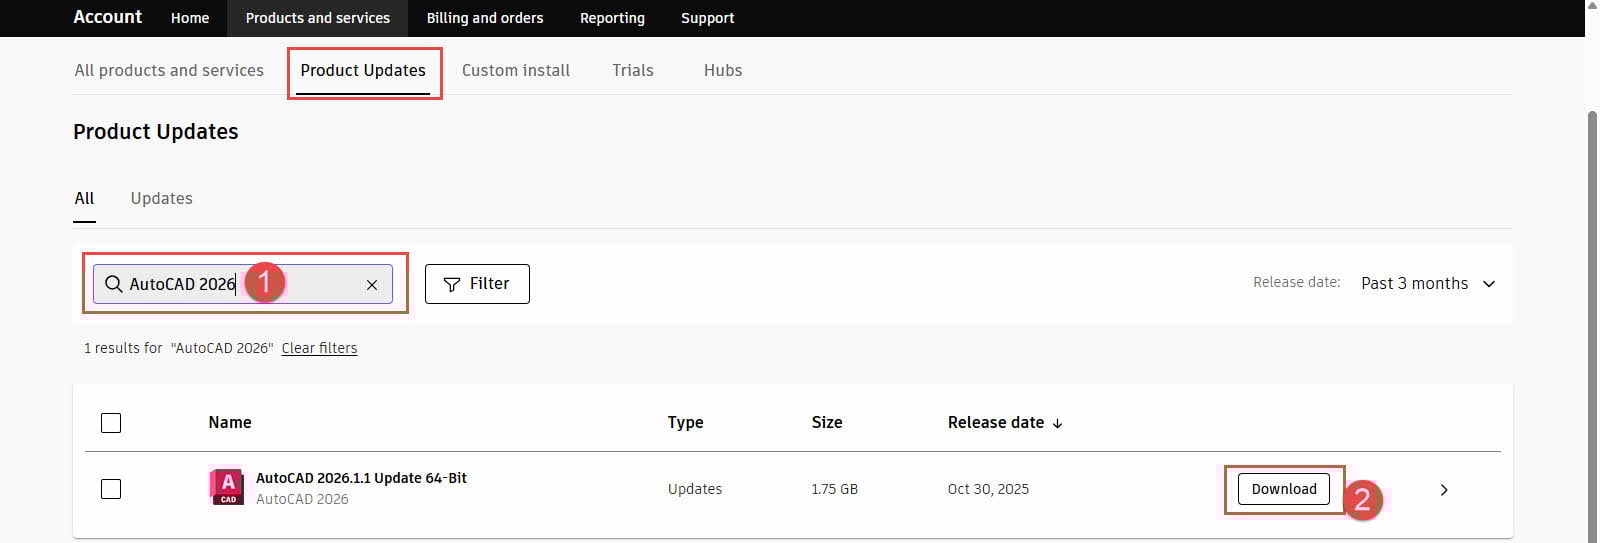This screenshot has width=1600, height=543.
Task: Click the scrollbar up arrow
Action: (x=1592, y=6)
